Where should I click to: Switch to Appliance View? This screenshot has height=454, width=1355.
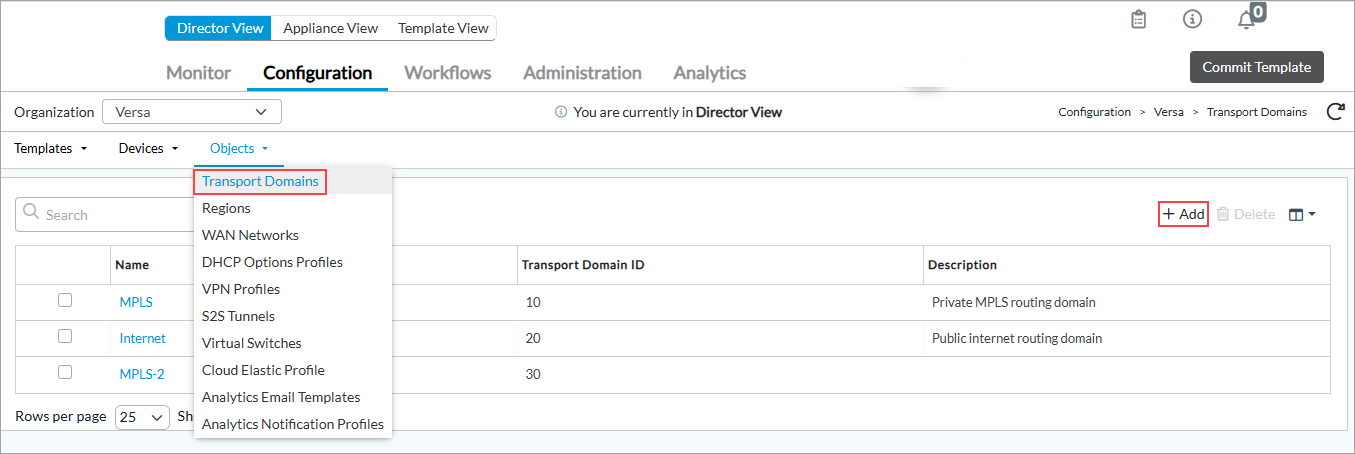(330, 28)
